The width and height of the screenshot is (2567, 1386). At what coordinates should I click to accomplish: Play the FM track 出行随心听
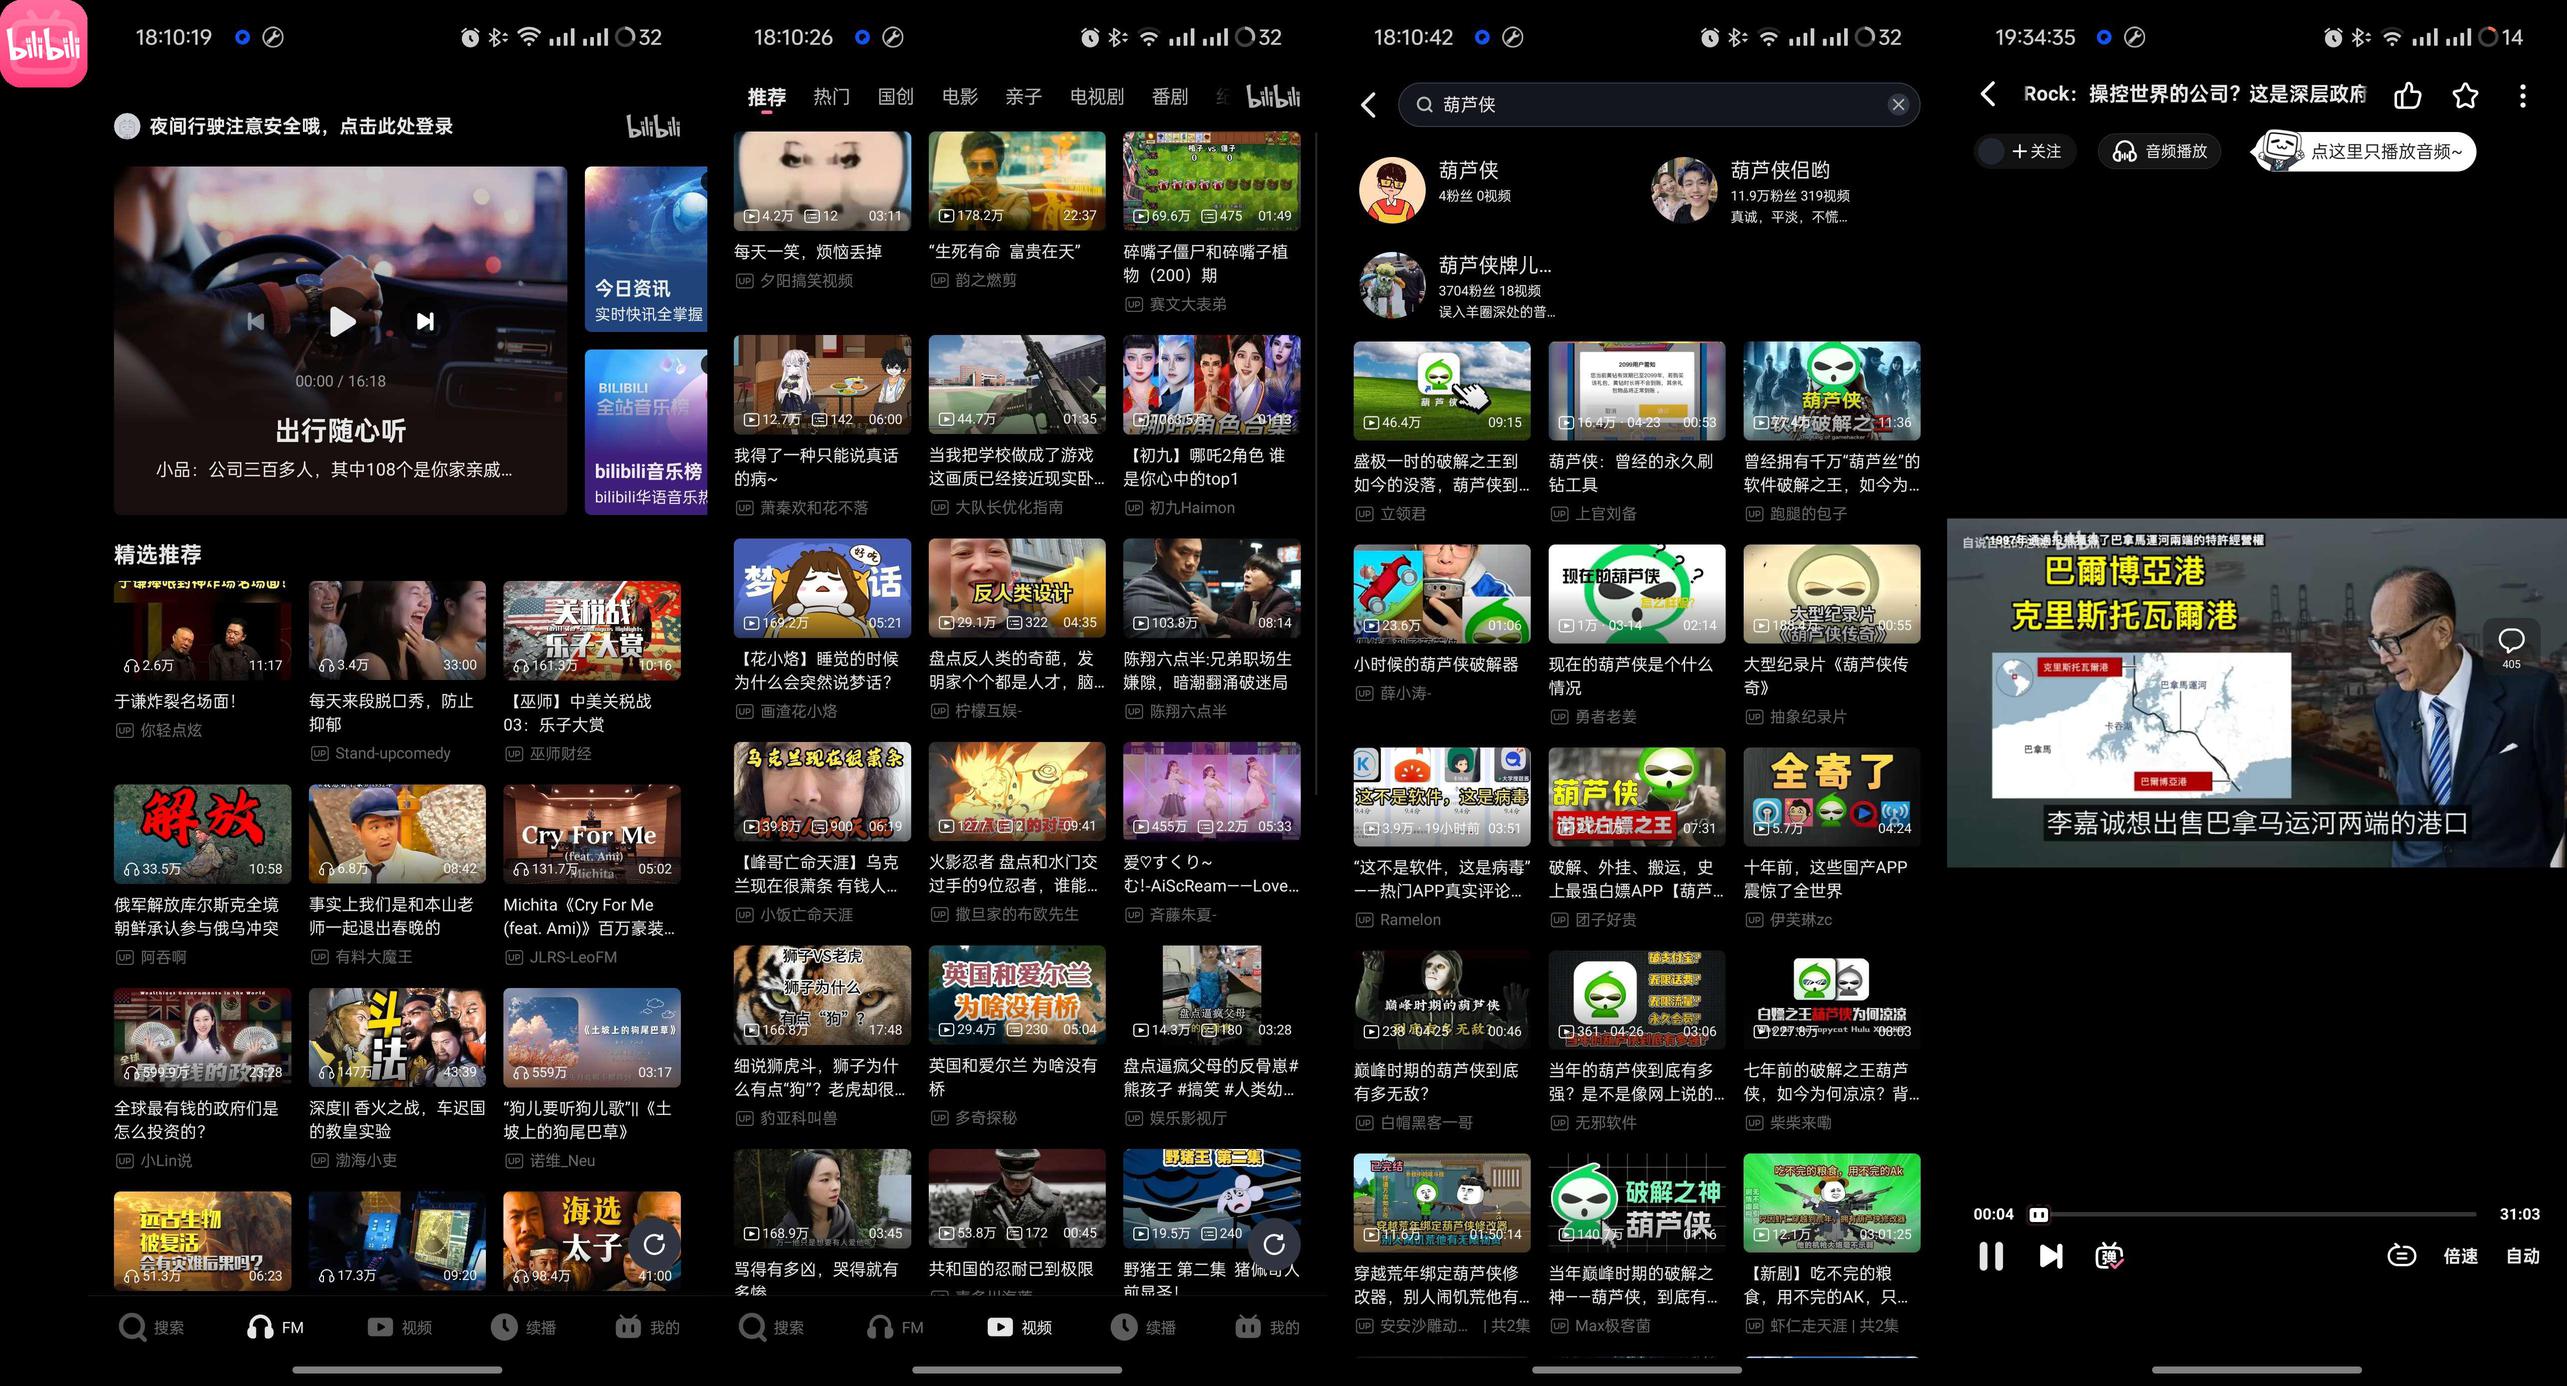pyautogui.click(x=342, y=321)
